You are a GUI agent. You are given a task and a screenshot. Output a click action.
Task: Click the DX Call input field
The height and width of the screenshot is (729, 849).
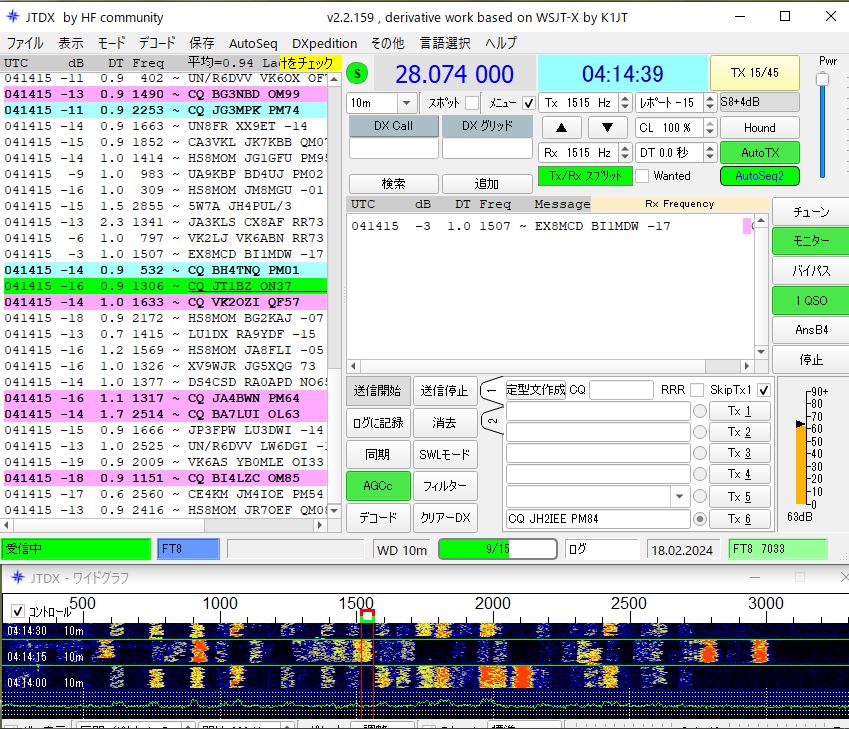pos(393,148)
